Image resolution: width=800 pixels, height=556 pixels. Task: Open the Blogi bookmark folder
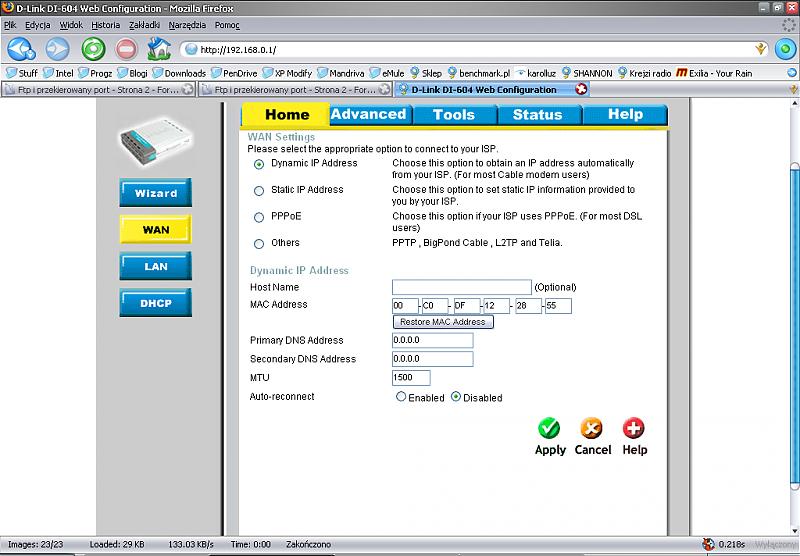tap(133, 73)
